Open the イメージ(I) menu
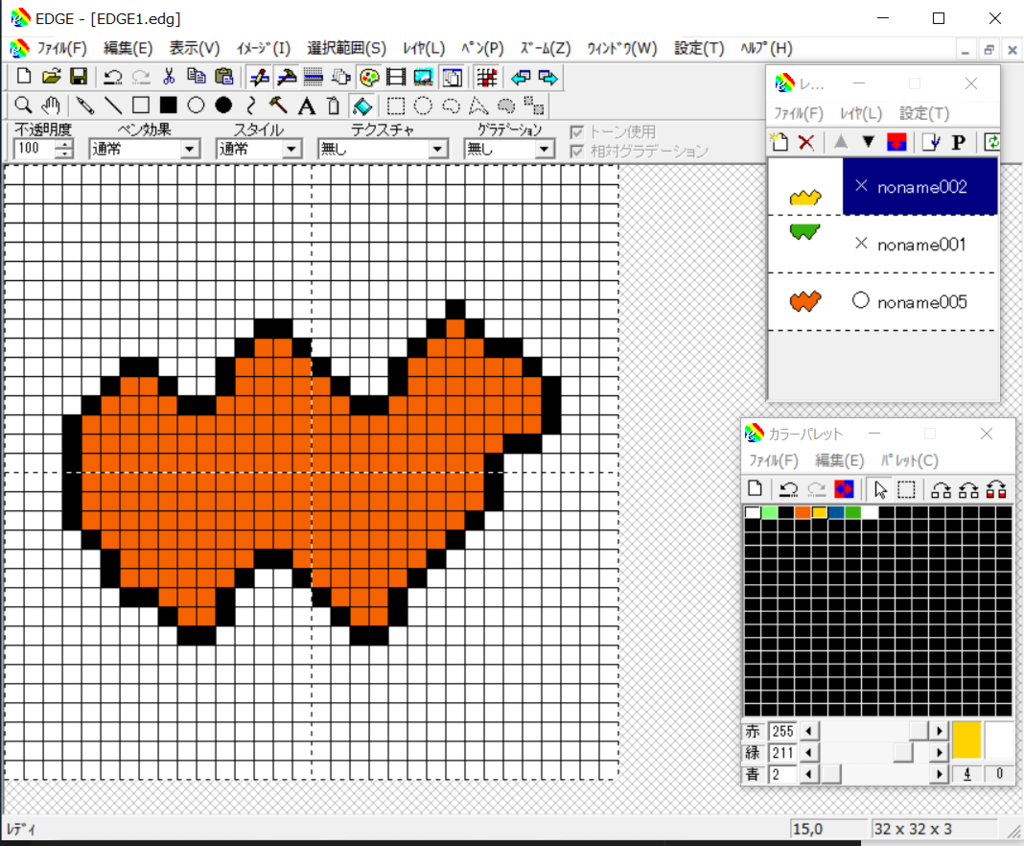The image size is (1024, 846). click(263, 48)
